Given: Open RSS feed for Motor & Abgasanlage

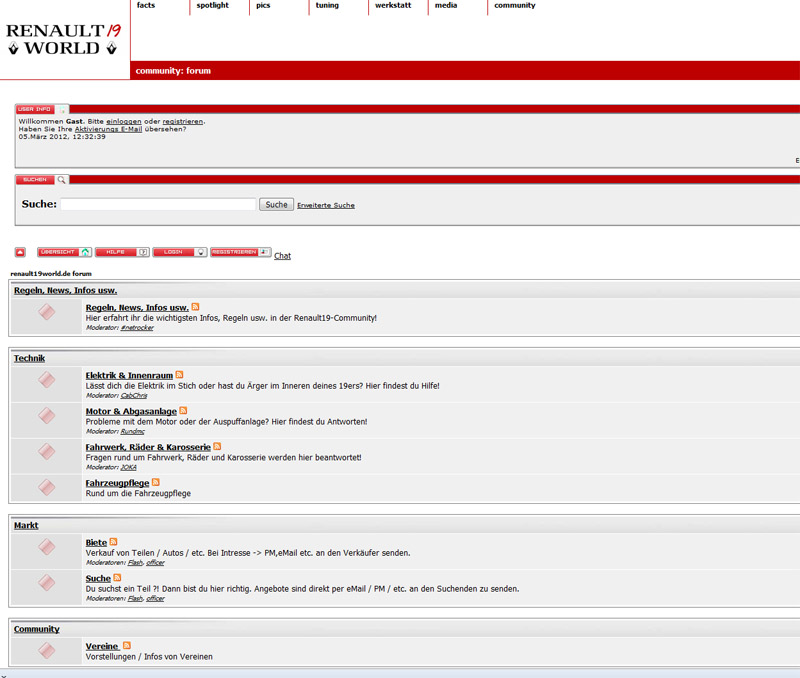Looking at the screenshot, I should (183, 410).
